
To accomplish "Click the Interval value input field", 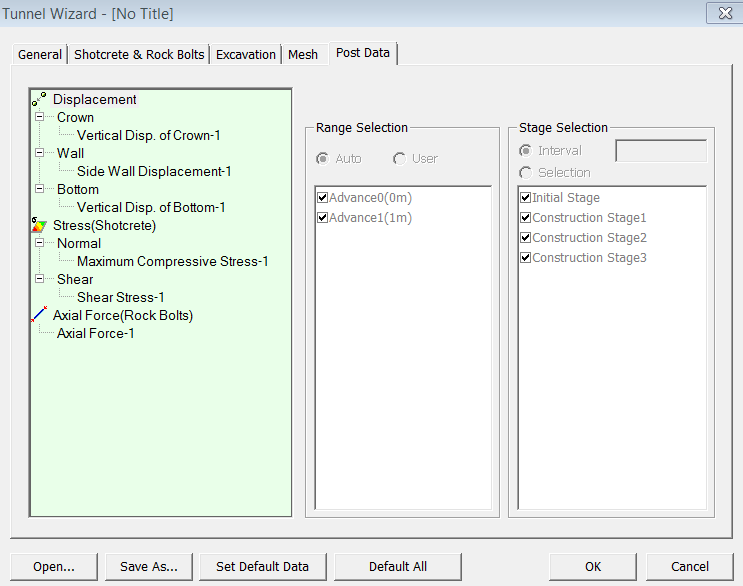I will [660, 151].
